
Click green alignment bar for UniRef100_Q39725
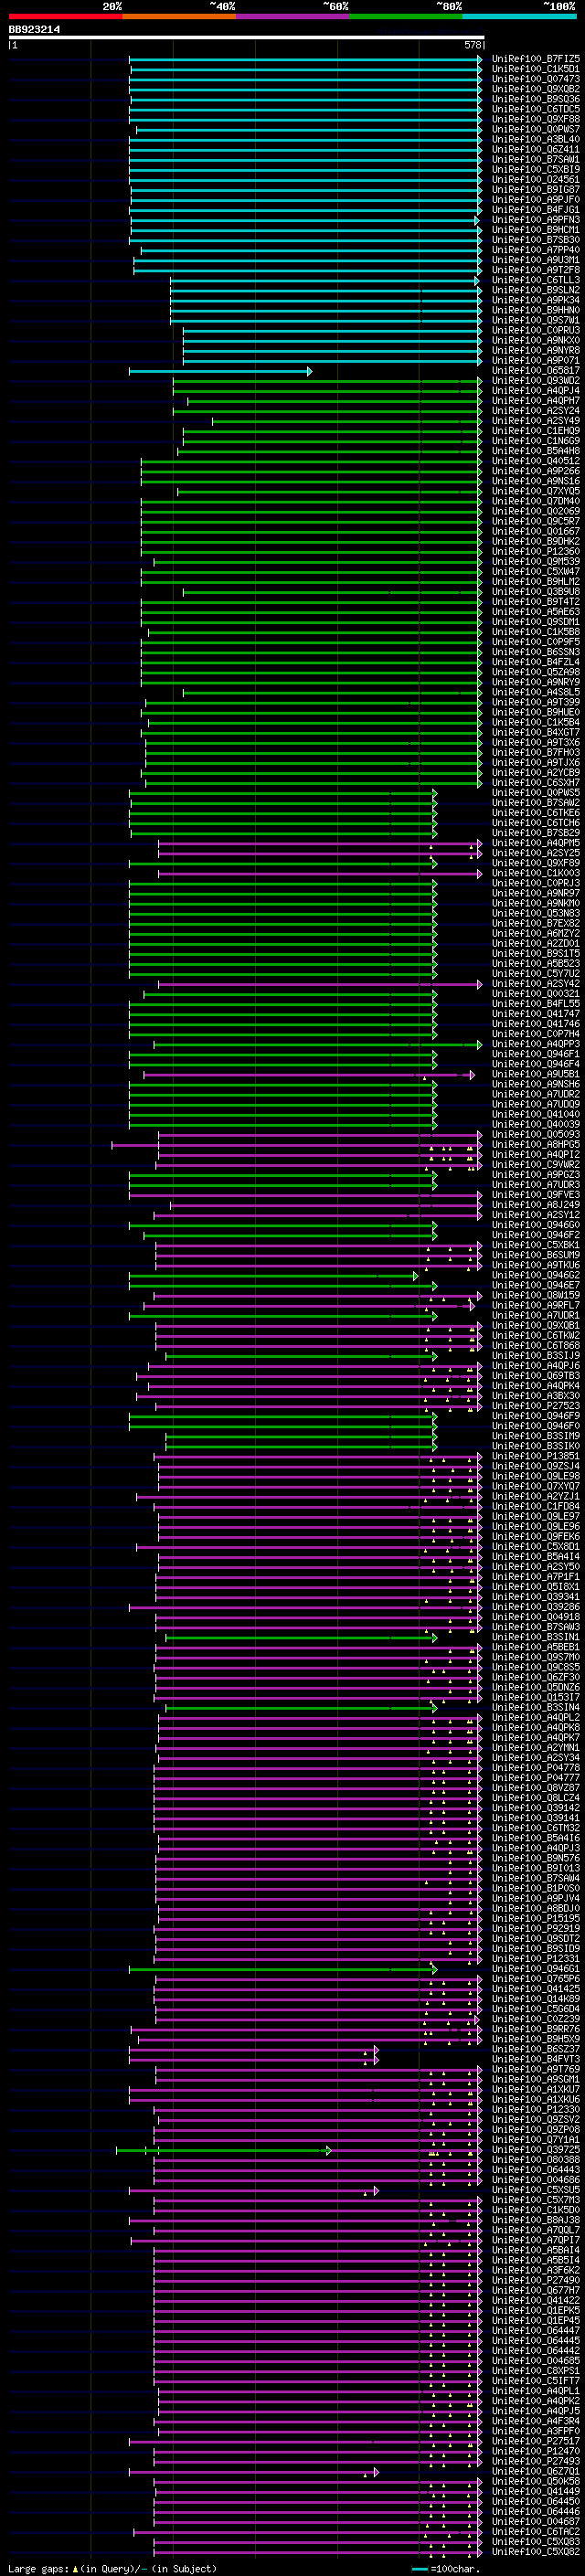click(223, 2150)
